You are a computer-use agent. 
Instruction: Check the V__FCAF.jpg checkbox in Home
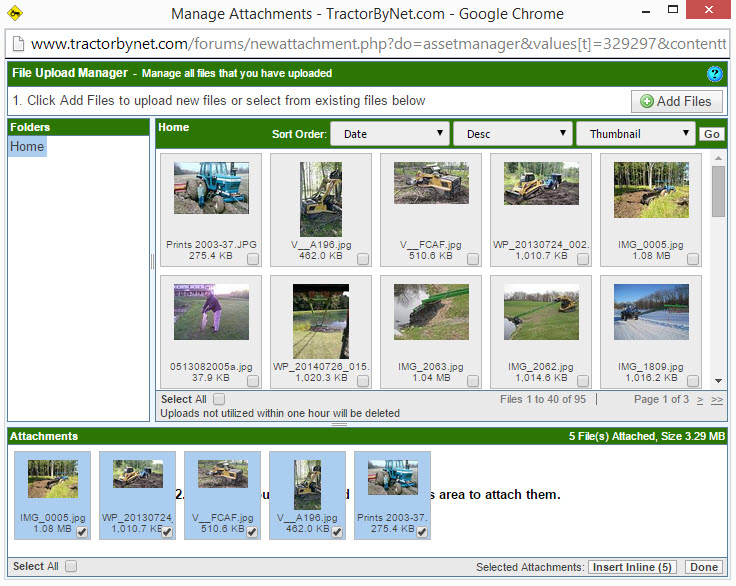(x=473, y=259)
